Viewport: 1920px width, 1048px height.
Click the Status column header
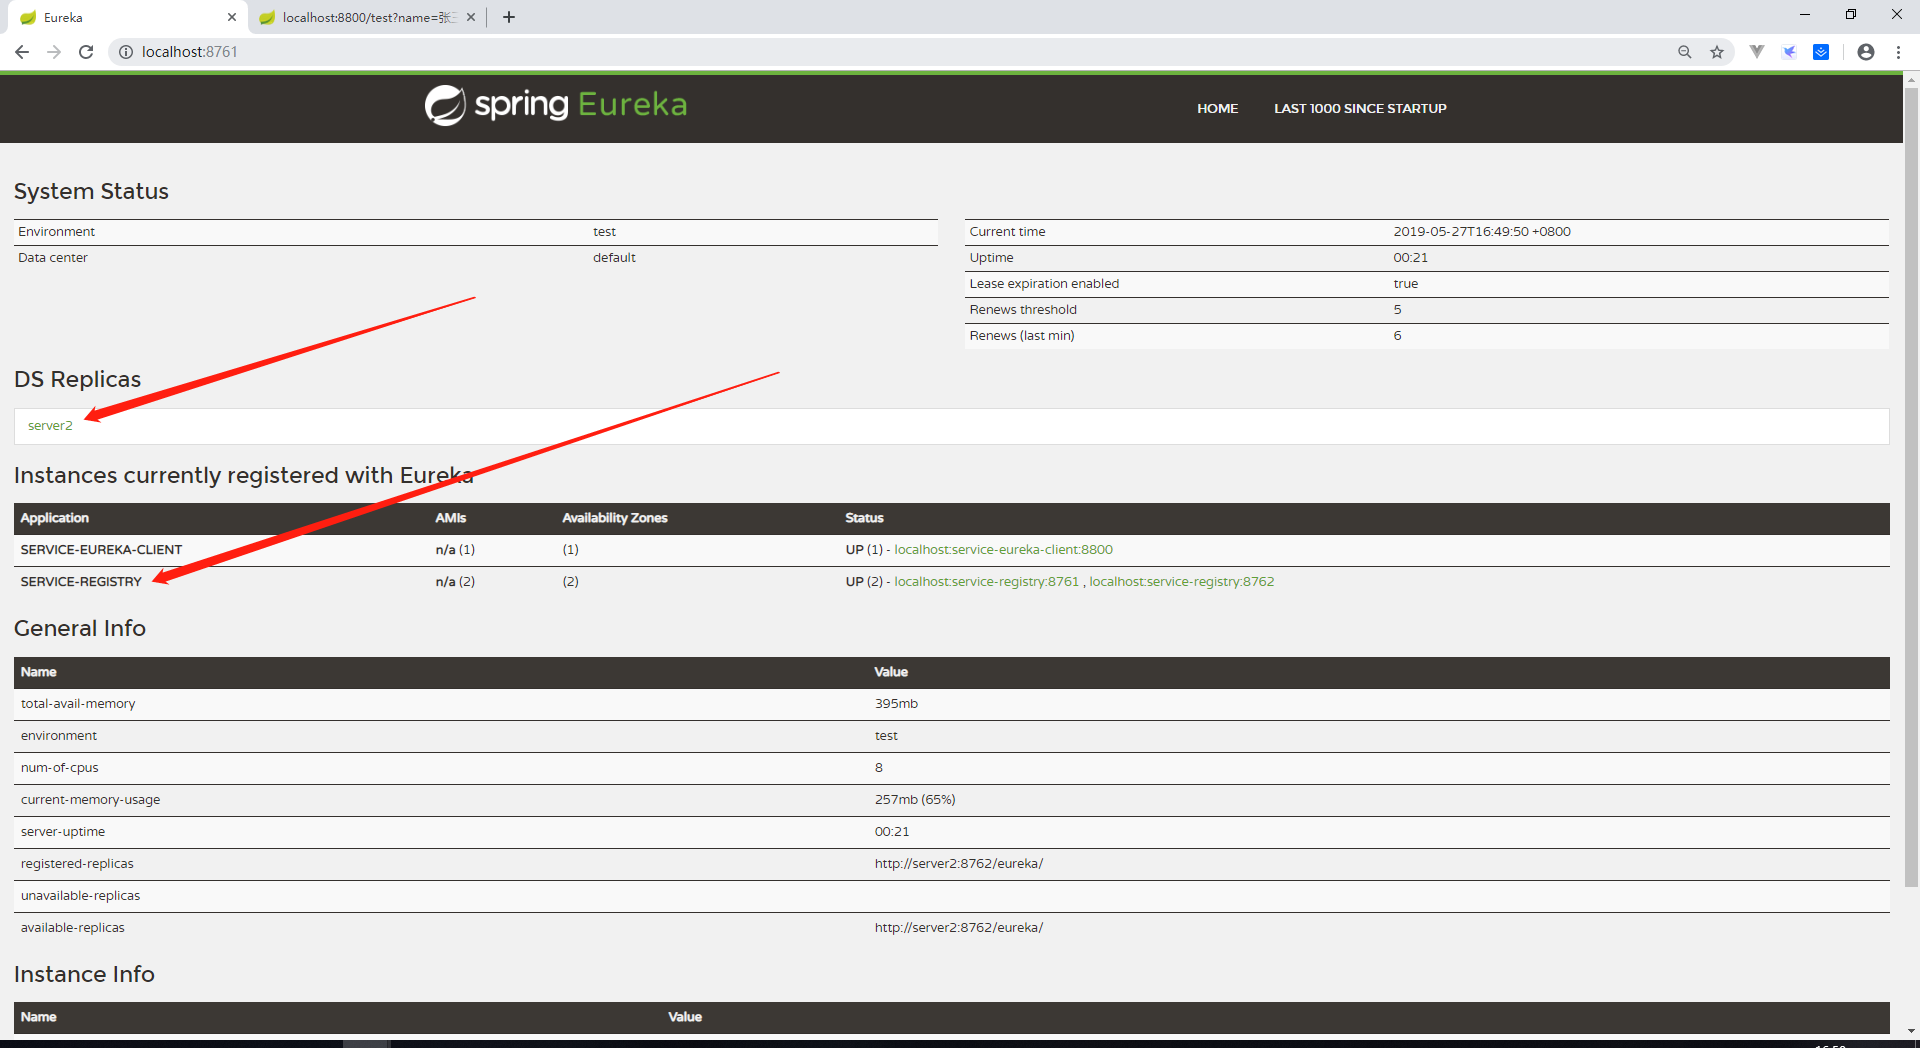coord(864,518)
